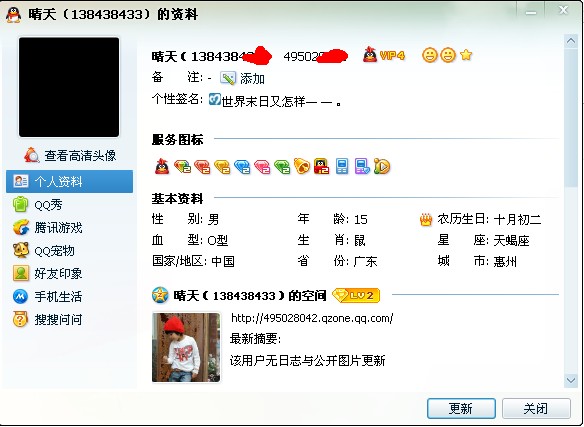Select the 个人资料 tab
Screen dimensions: 584x427
tap(69, 181)
